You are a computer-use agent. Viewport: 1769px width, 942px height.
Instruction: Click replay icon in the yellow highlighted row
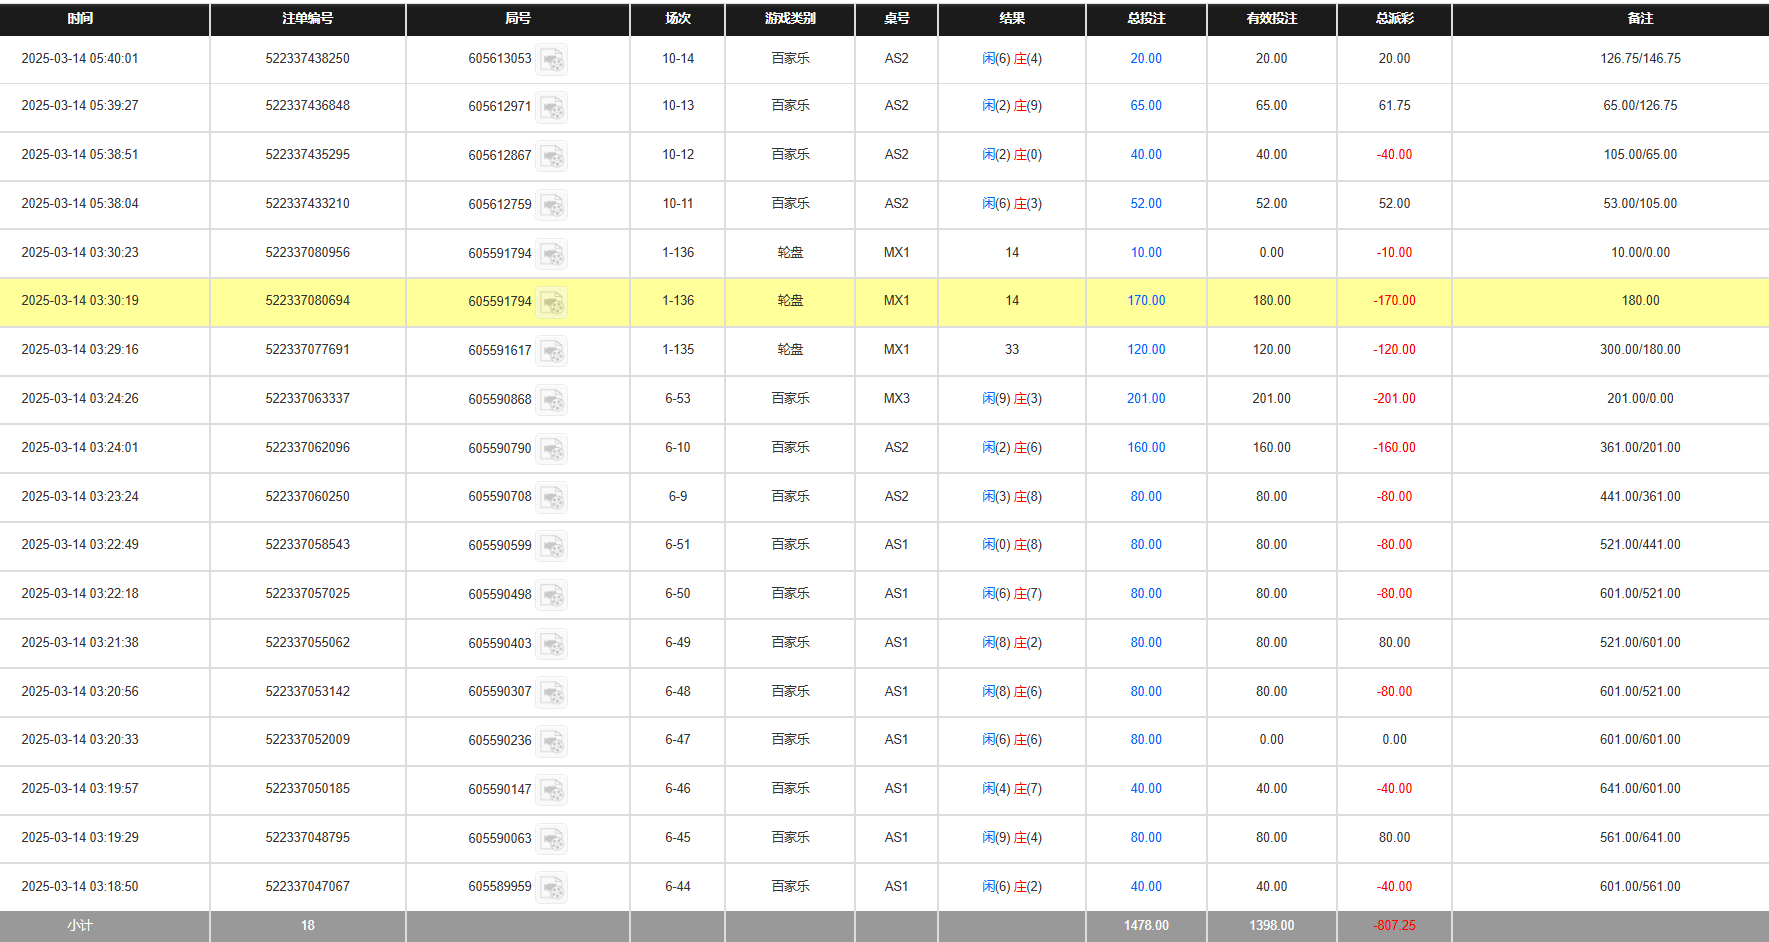[552, 302]
